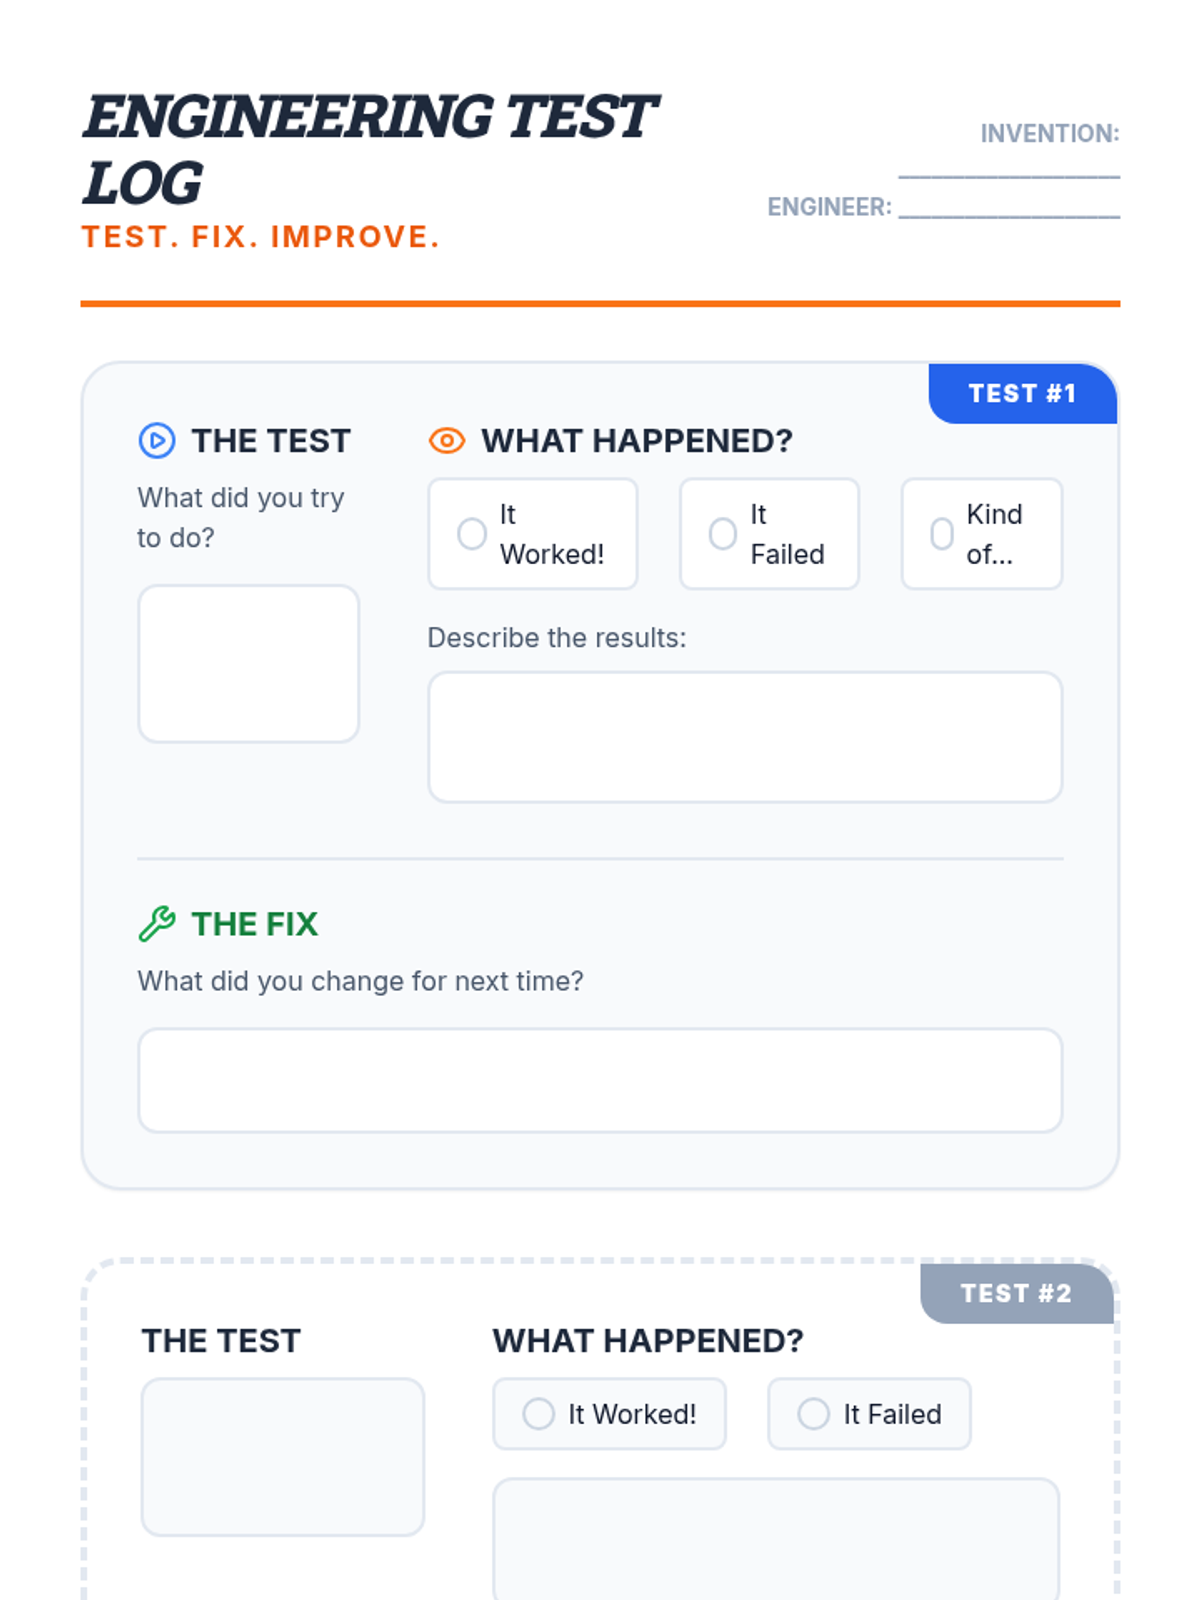This screenshot has width=1200, height=1600.
Task: Click the play icon beside The Test
Action: (157, 441)
